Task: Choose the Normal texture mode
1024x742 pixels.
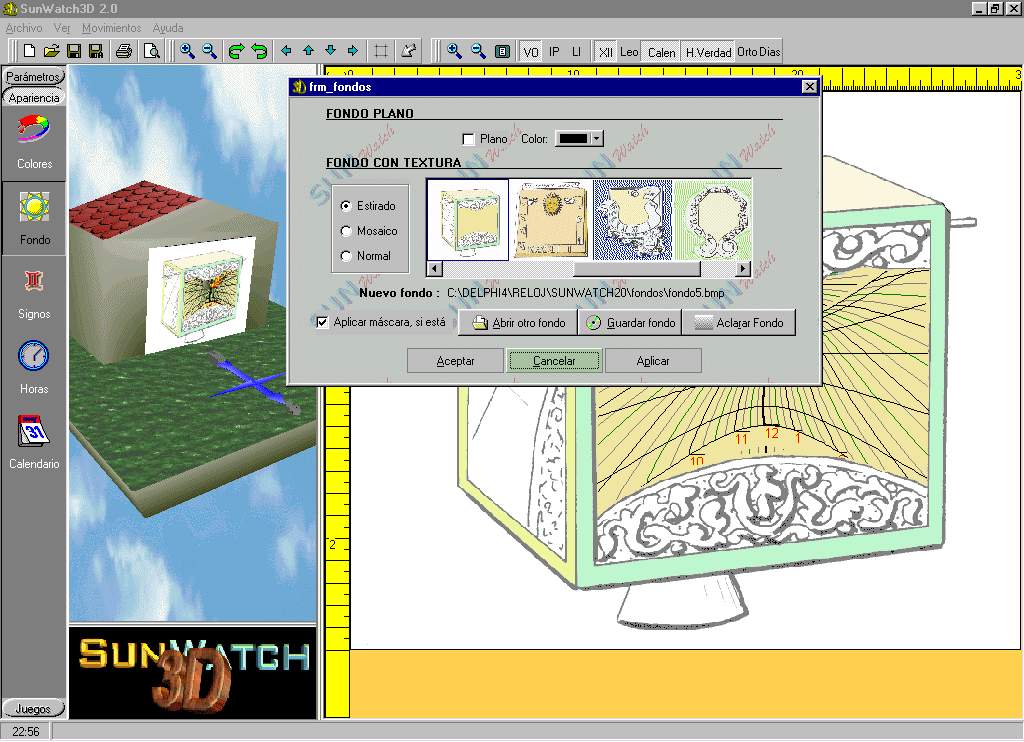Action: click(346, 256)
